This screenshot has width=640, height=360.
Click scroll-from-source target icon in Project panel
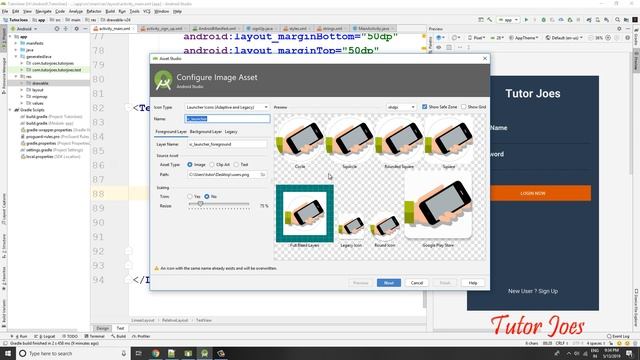tap(57, 29)
